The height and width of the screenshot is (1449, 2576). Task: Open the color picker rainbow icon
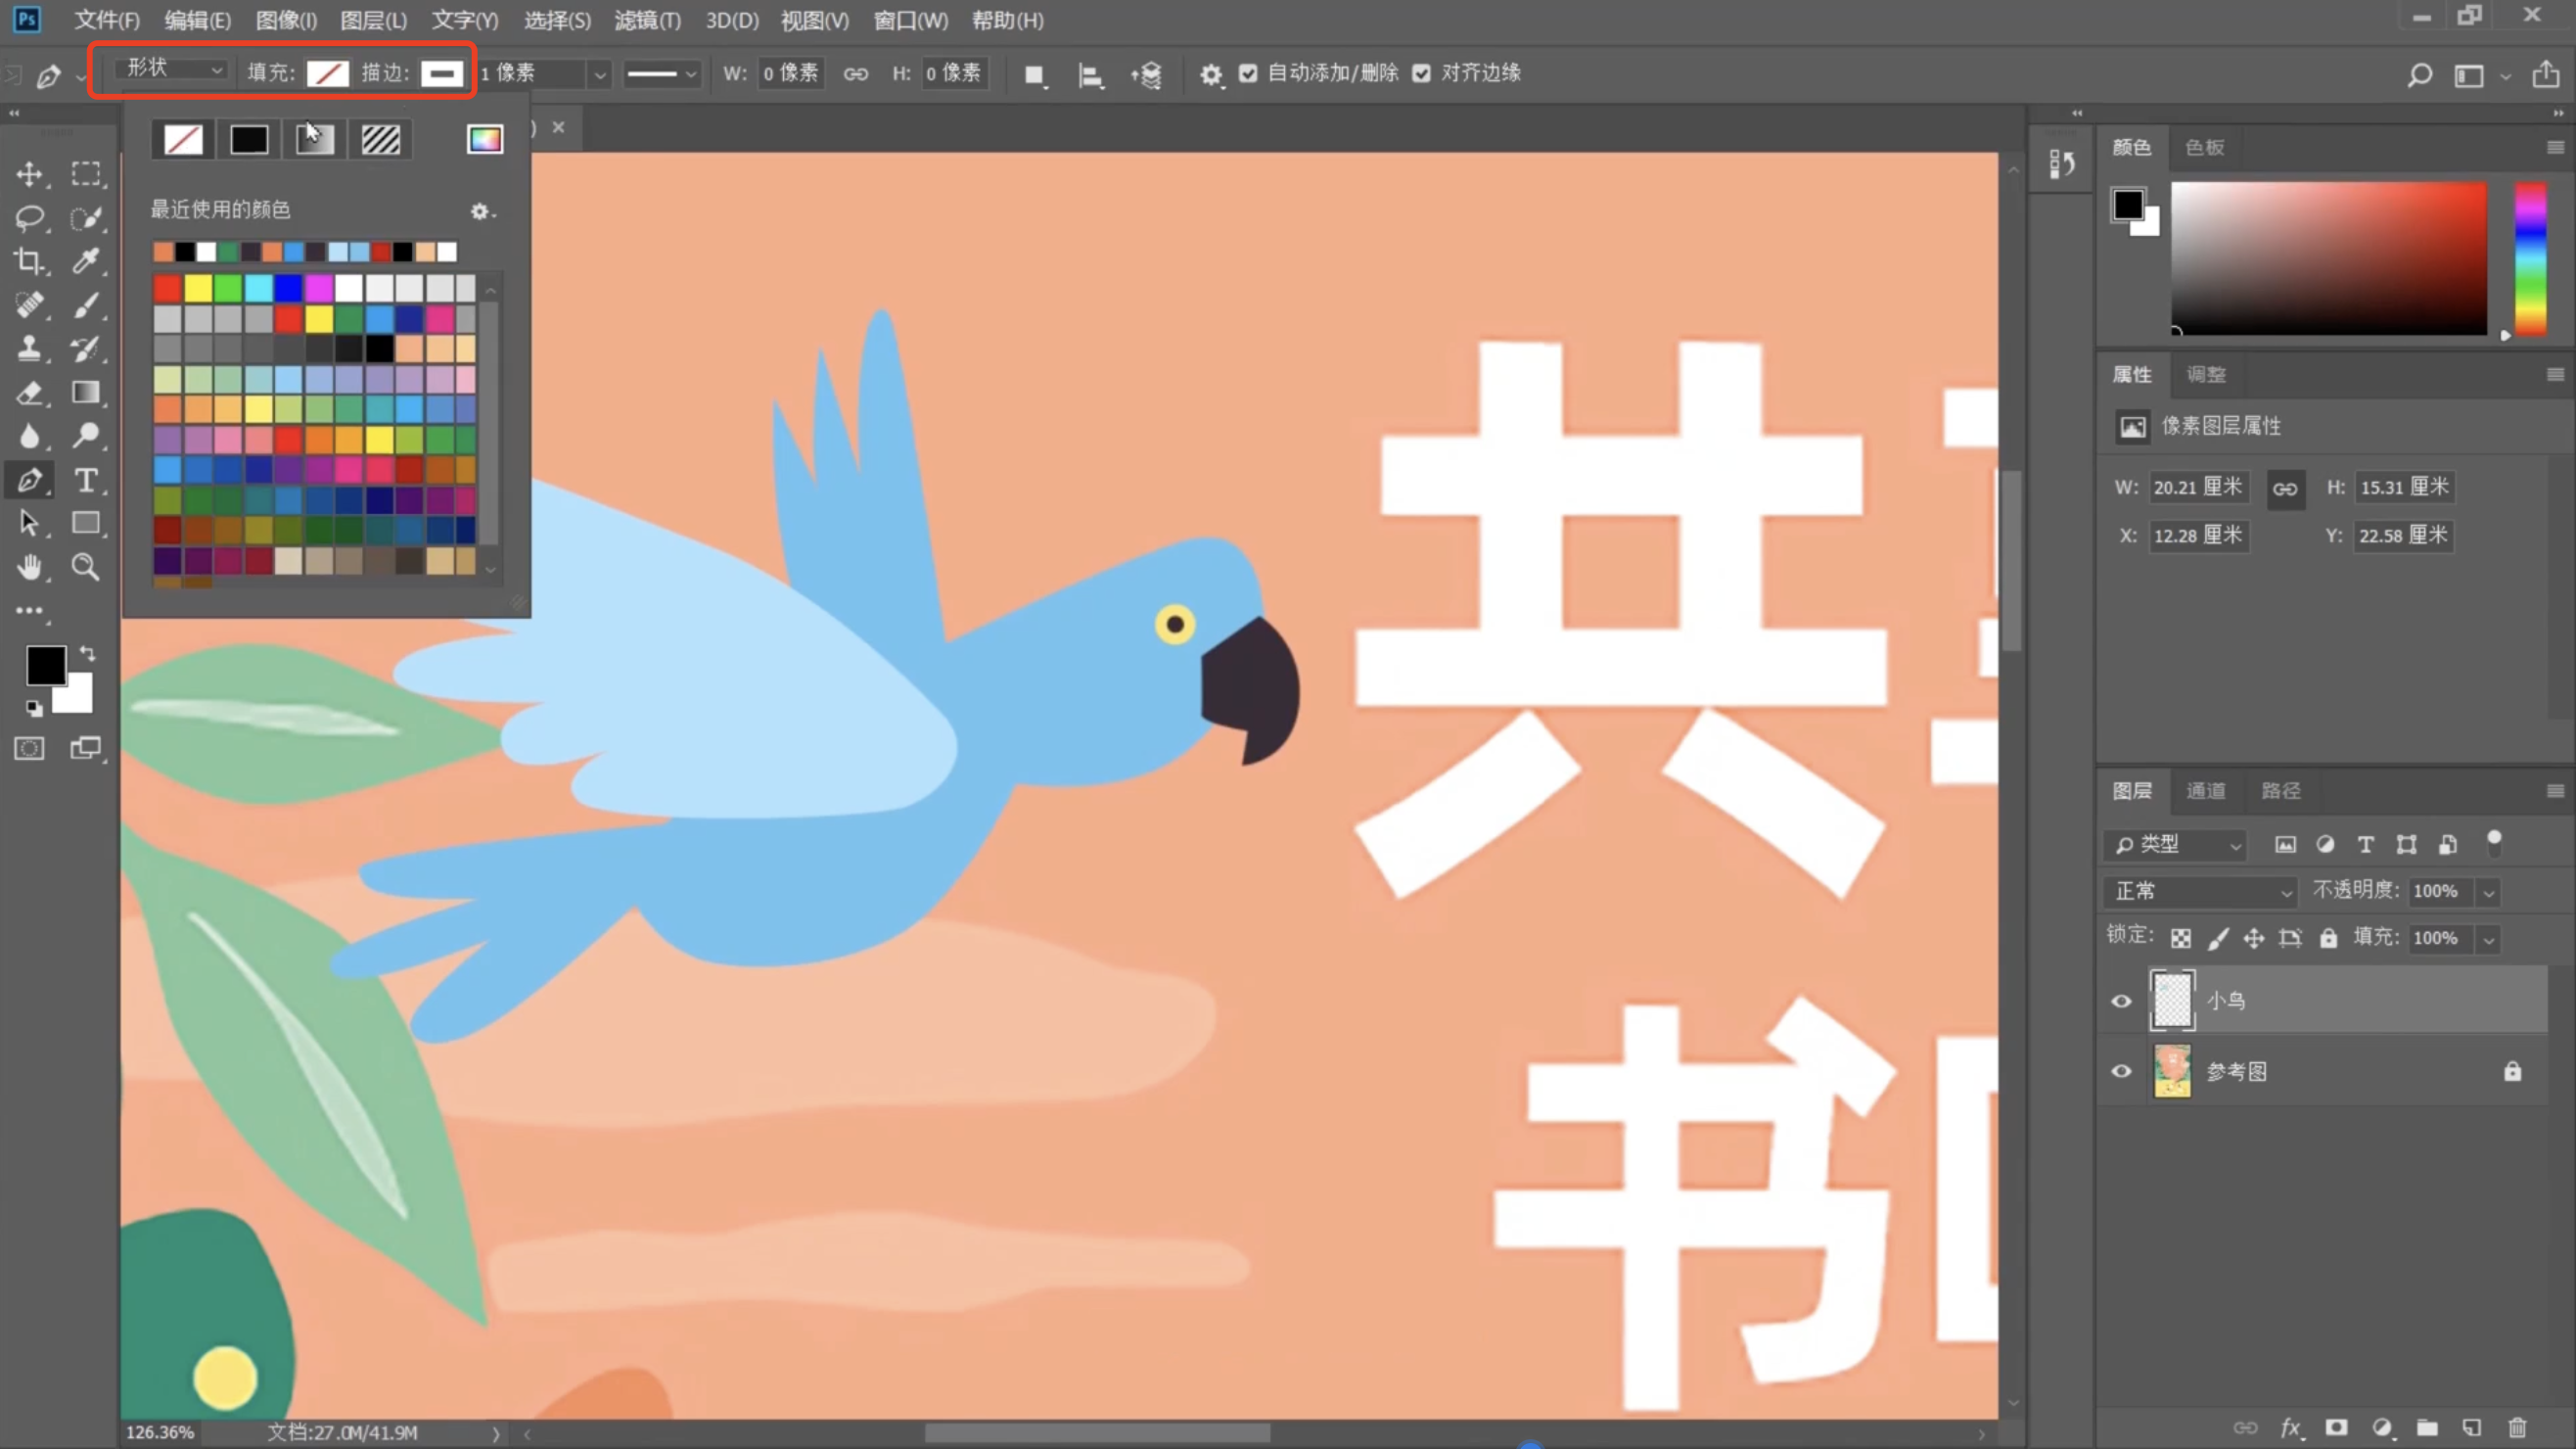coord(485,139)
